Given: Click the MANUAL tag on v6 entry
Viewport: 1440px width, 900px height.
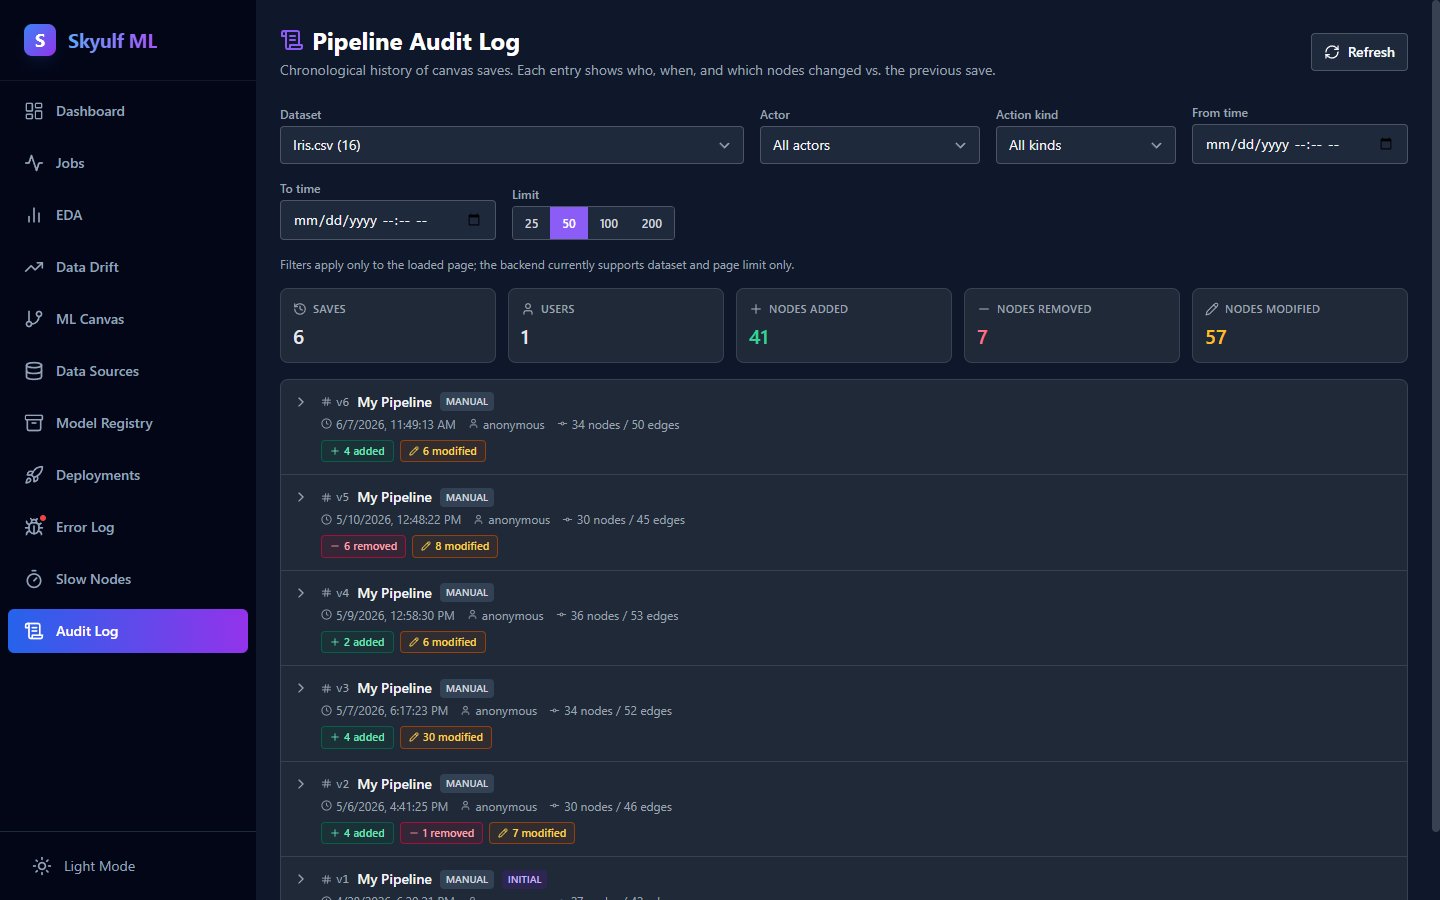Looking at the screenshot, I should click(x=467, y=402).
